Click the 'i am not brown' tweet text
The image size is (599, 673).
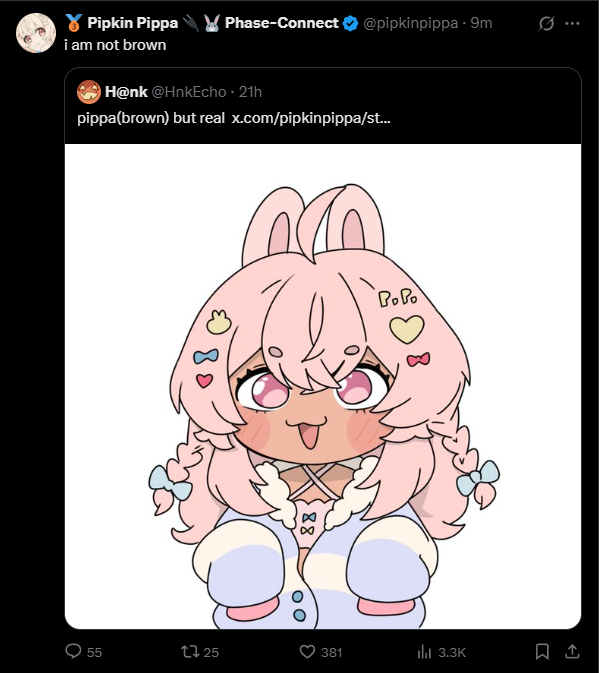115,45
